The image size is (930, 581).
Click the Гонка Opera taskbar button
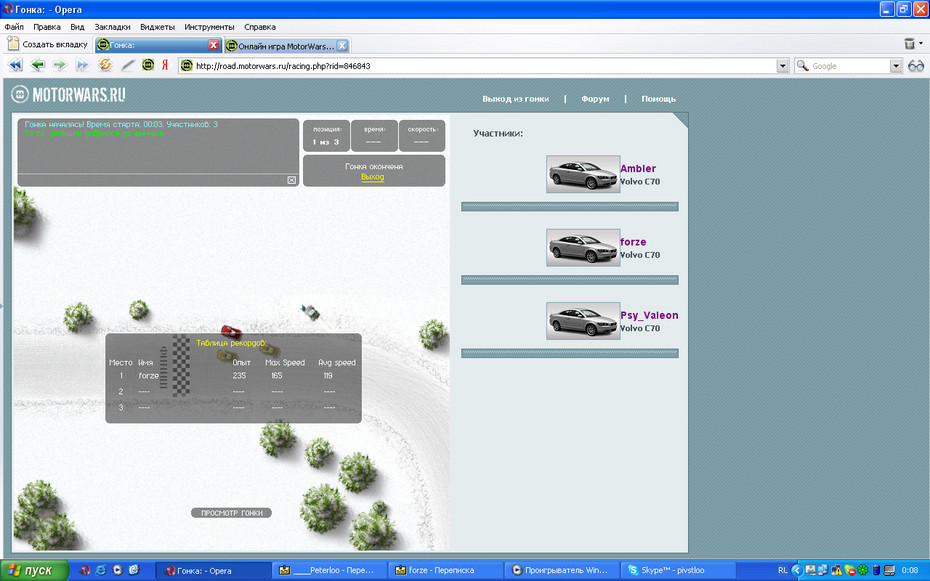coord(214,570)
